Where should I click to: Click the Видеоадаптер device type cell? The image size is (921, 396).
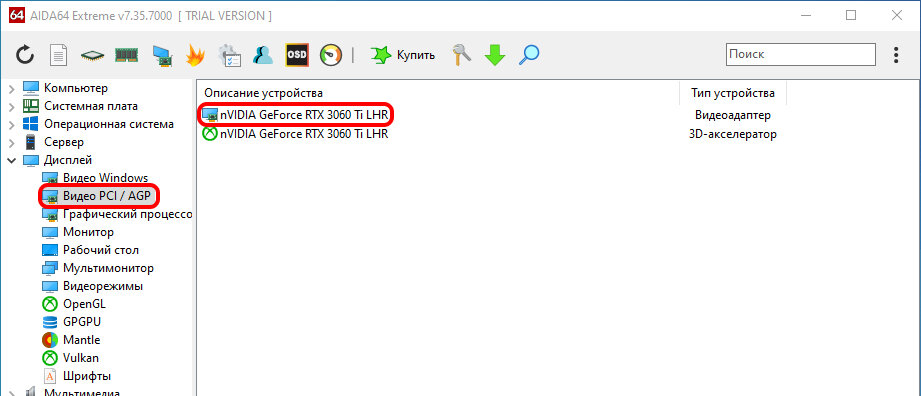pos(732,115)
